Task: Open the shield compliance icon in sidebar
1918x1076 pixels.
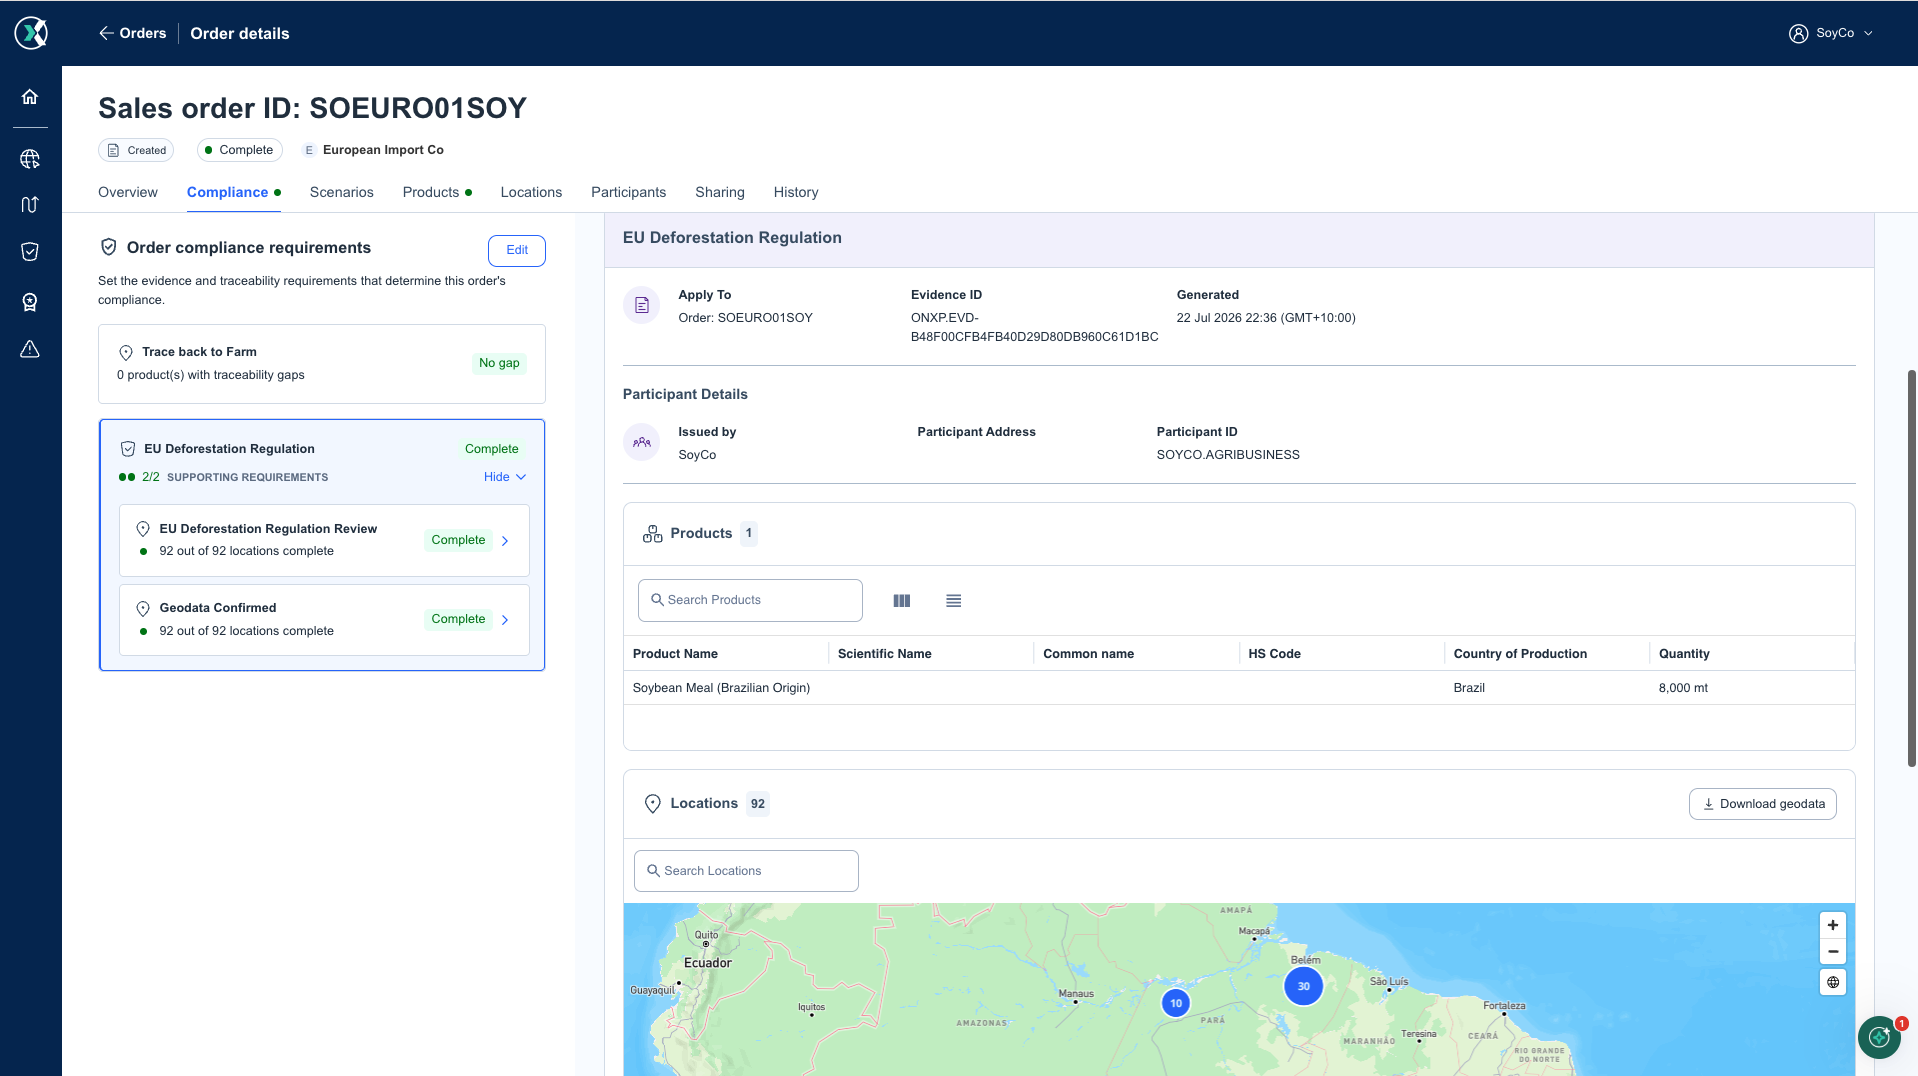Action: (30, 252)
